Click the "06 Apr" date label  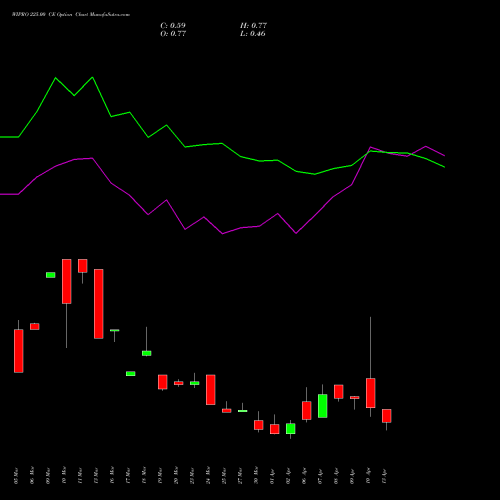(x=304, y=476)
